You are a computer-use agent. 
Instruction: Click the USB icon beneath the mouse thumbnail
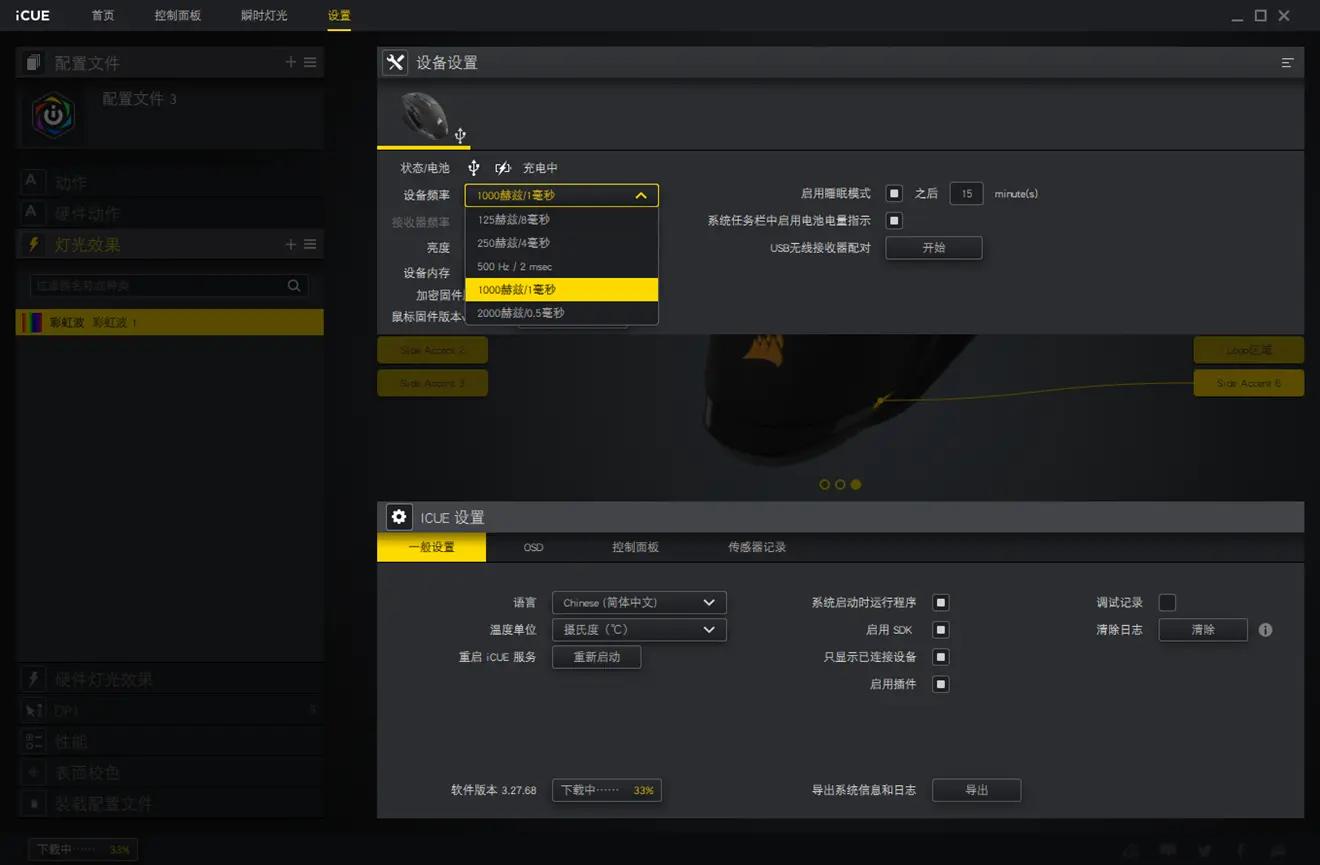point(460,135)
